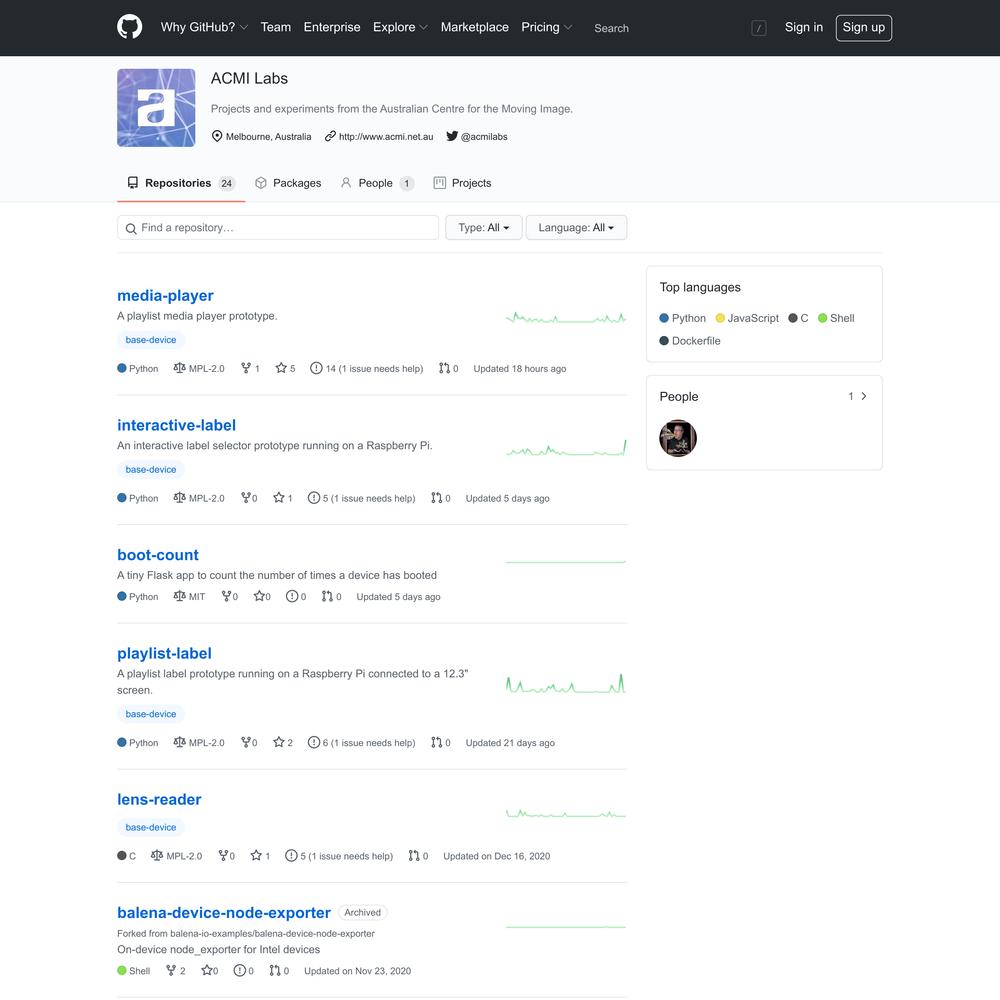
Task: Open interactive-label pull requests icon
Action: (436, 497)
